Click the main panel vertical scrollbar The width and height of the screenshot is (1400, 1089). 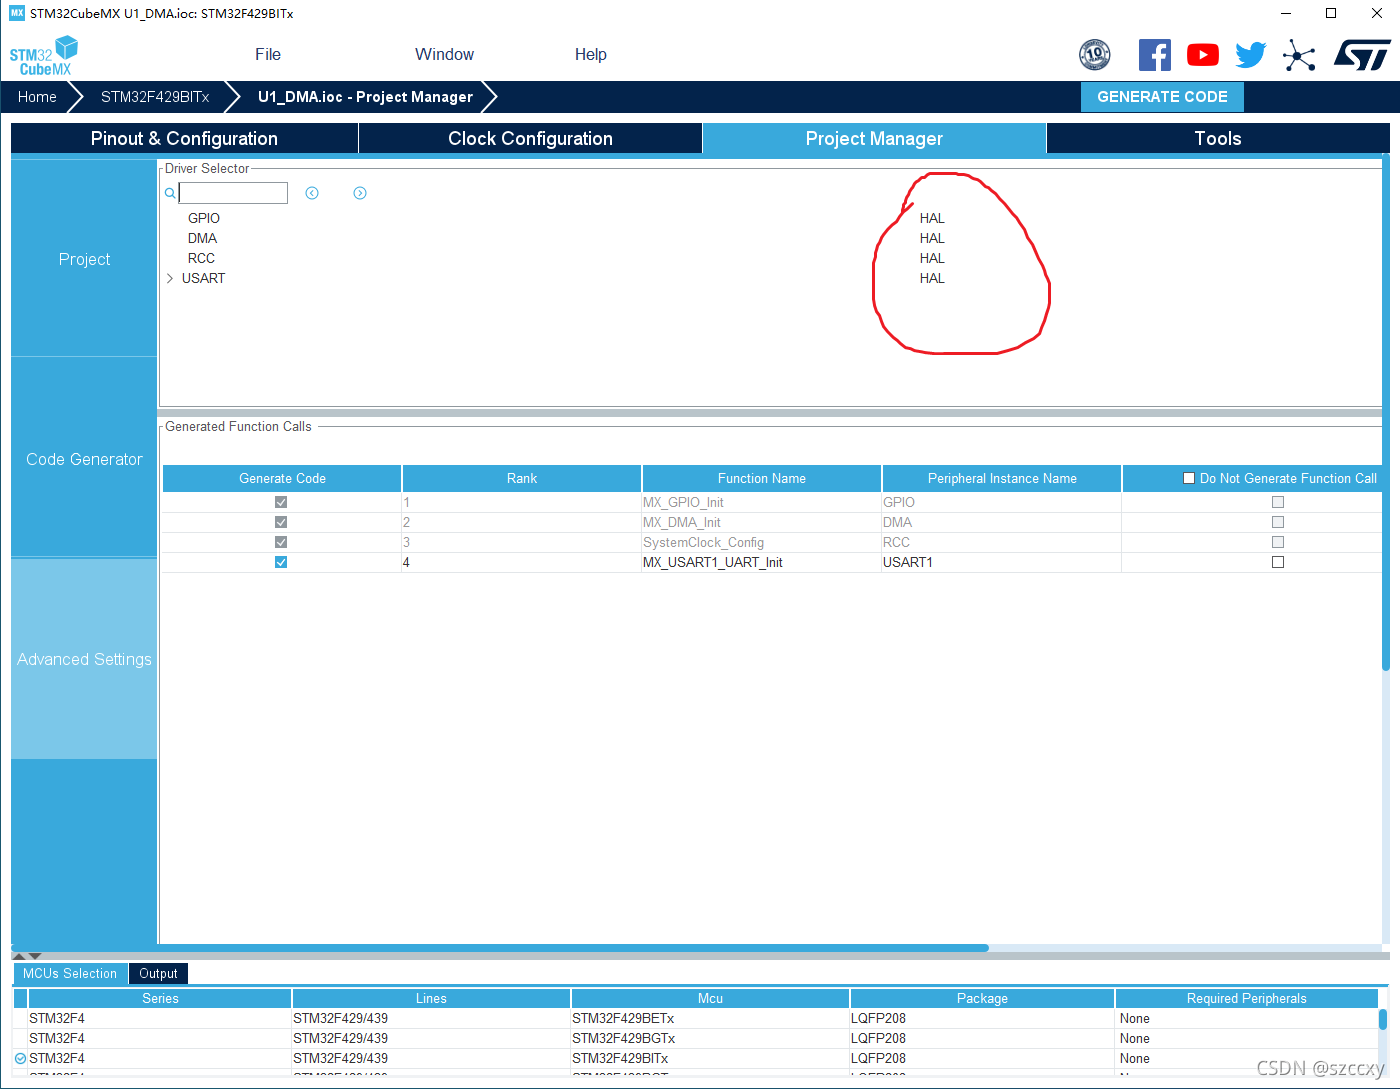1386,412
